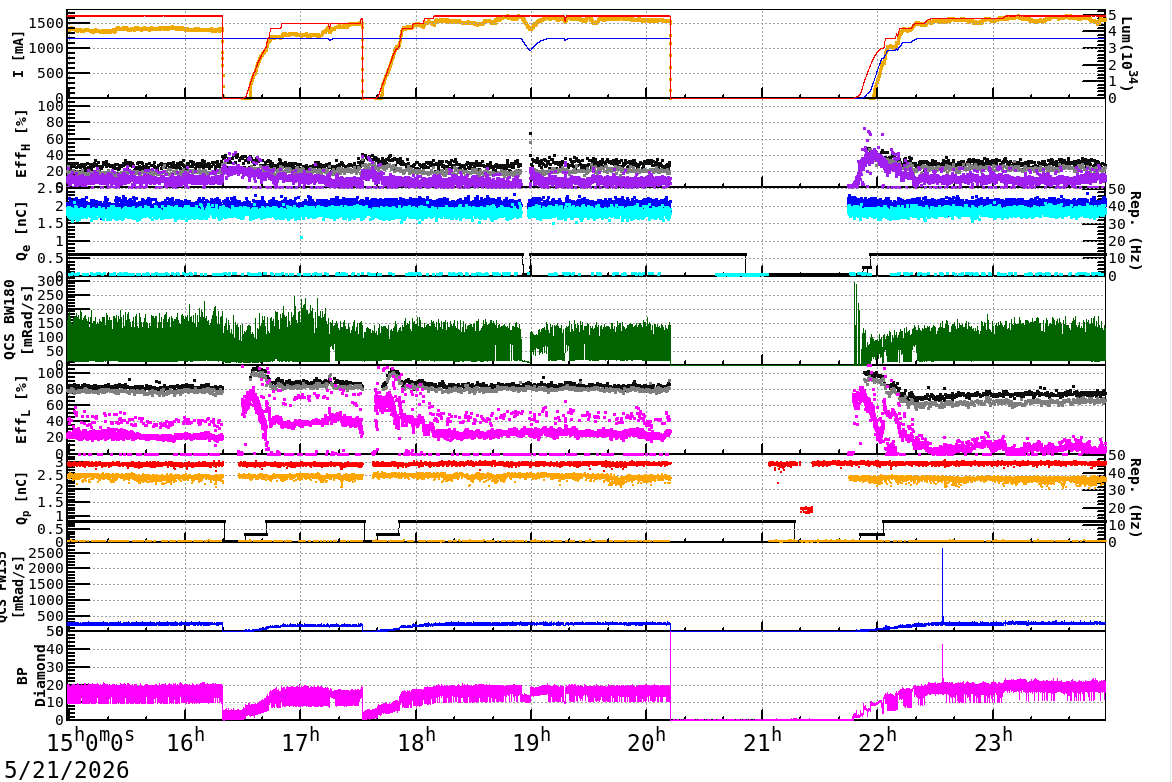This screenshot has width=1172, height=782.
Task: Pick the 19h time axis label
Action: click(531, 740)
